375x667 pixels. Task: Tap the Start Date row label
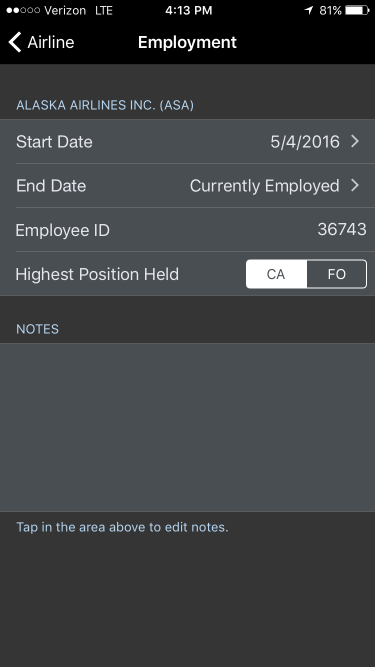tap(54, 142)
